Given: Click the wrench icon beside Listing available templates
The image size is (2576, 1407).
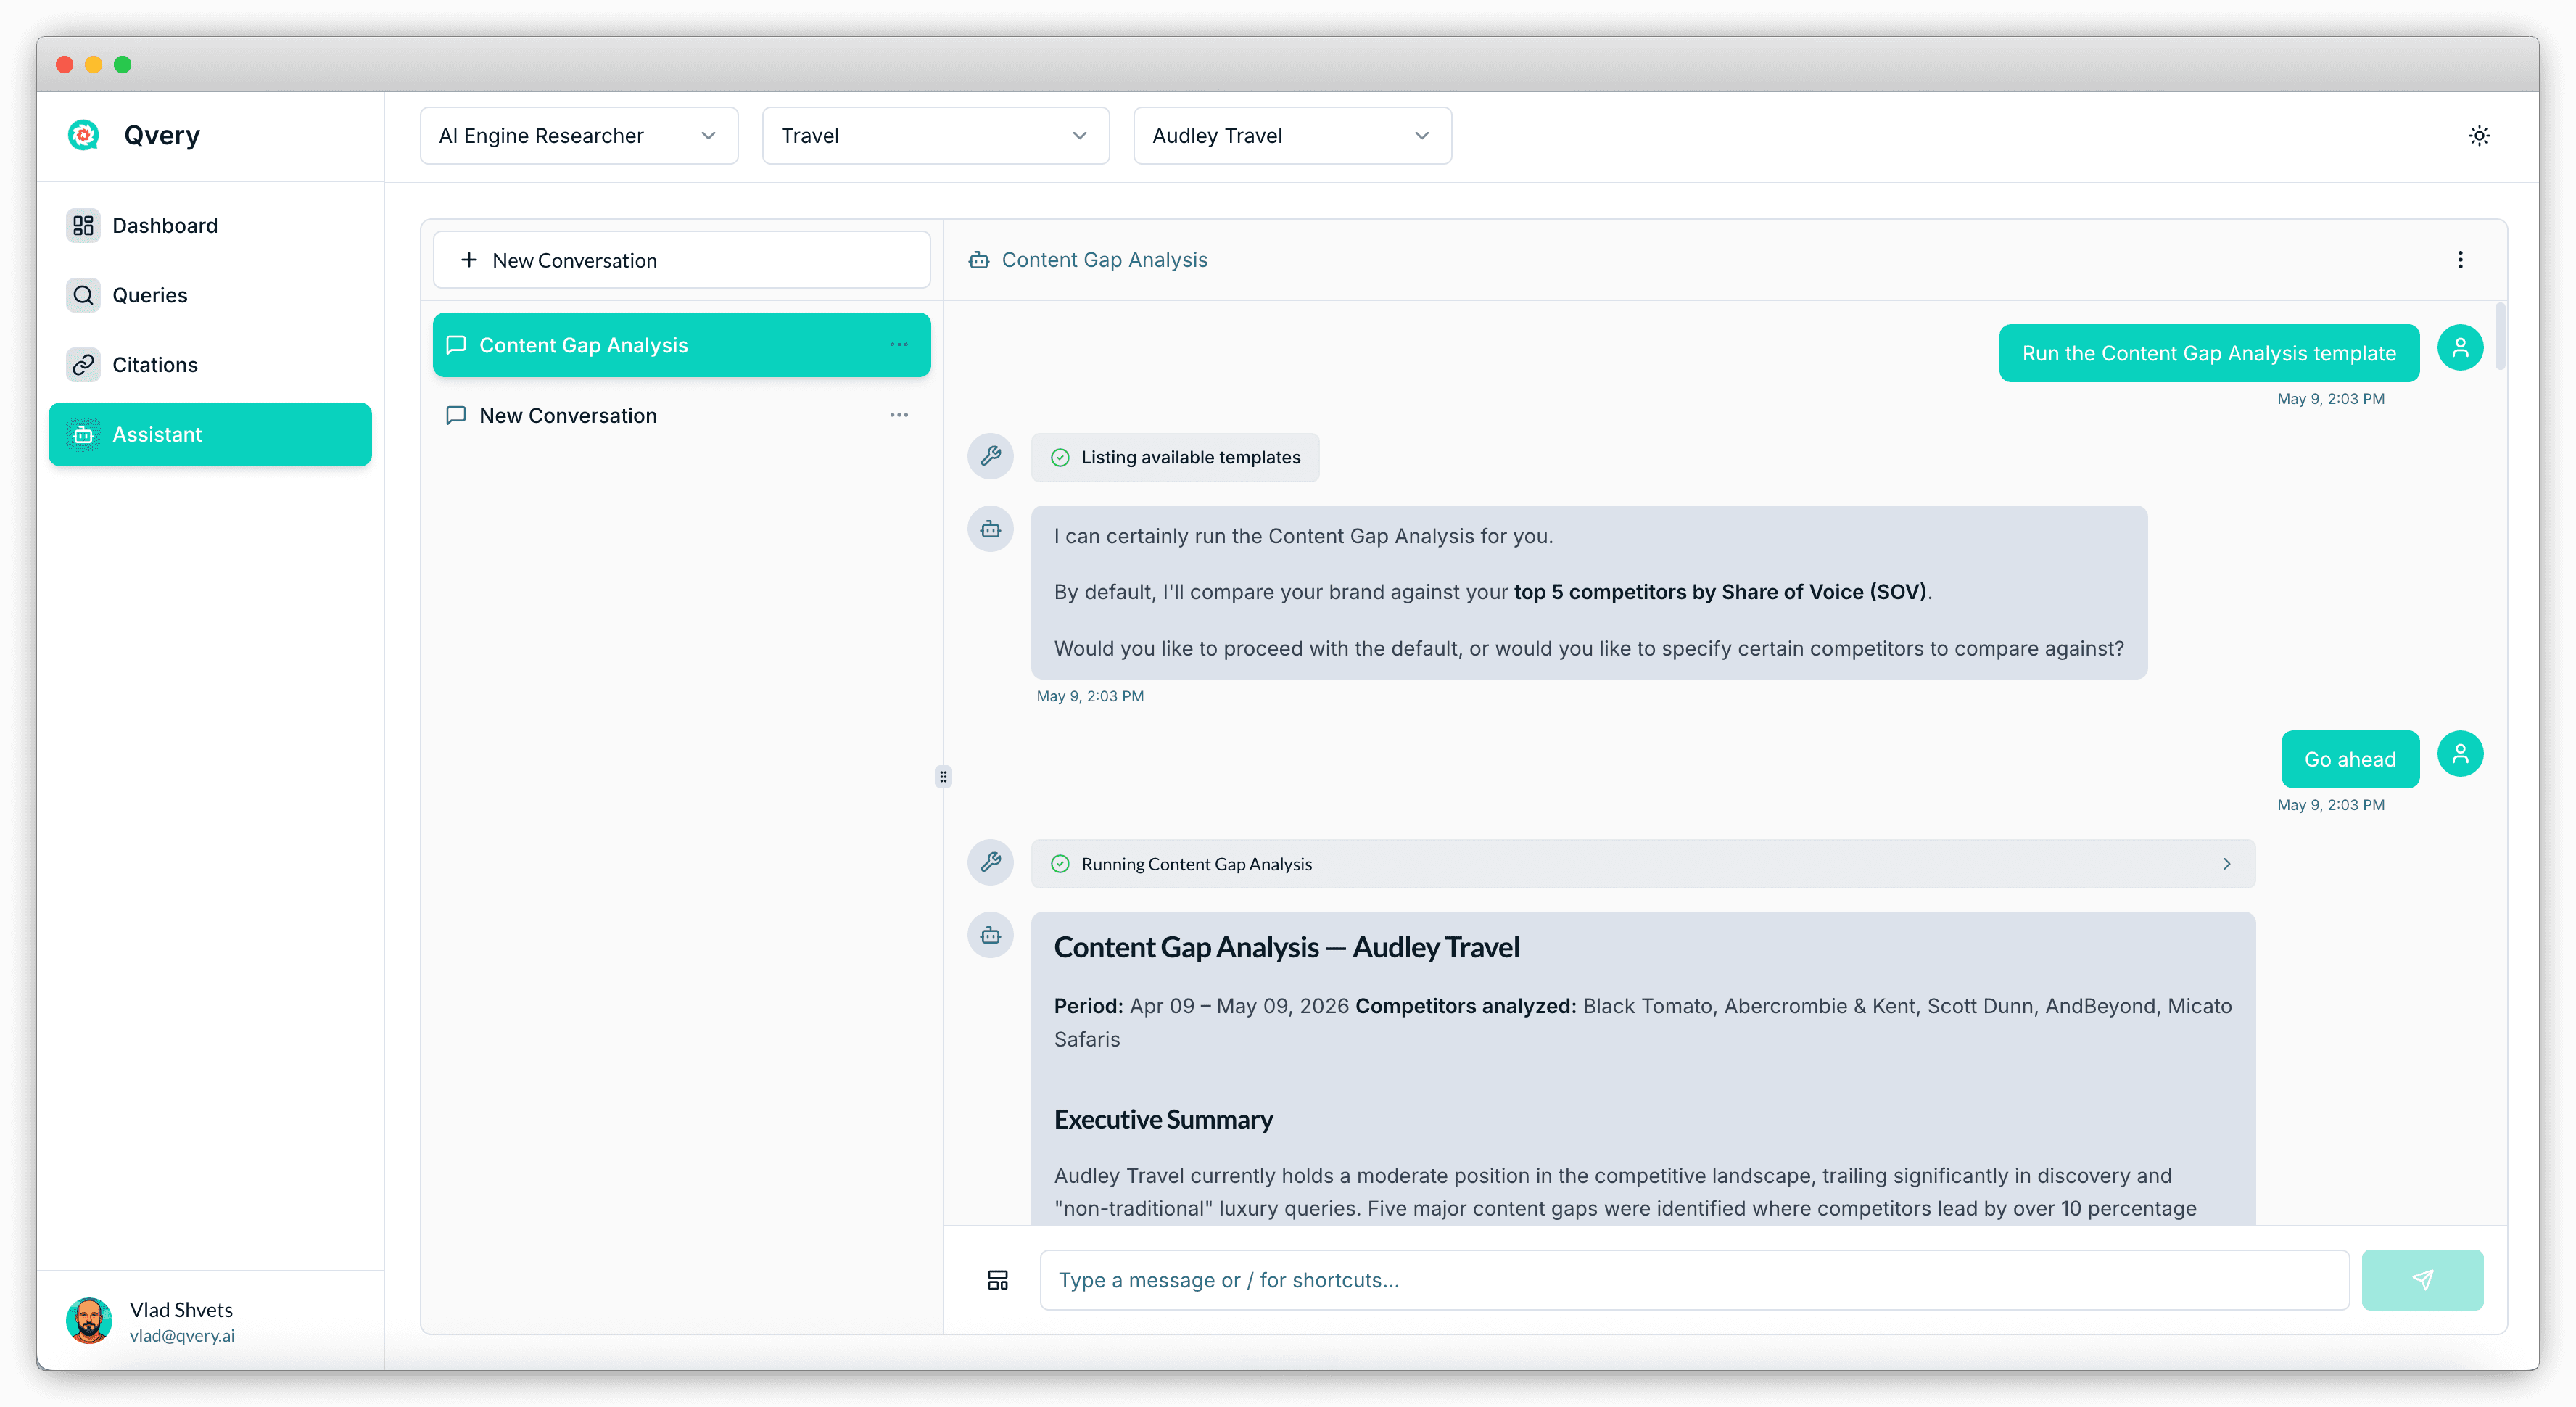Looking at the screenshot, I should click(x=990, y=457).
